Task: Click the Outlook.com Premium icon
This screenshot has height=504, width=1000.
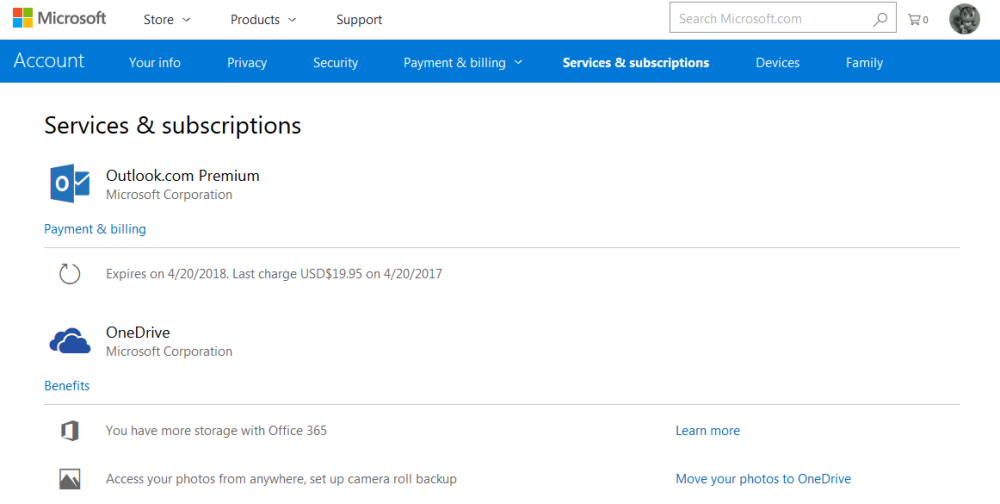Action: pos(70,184)
